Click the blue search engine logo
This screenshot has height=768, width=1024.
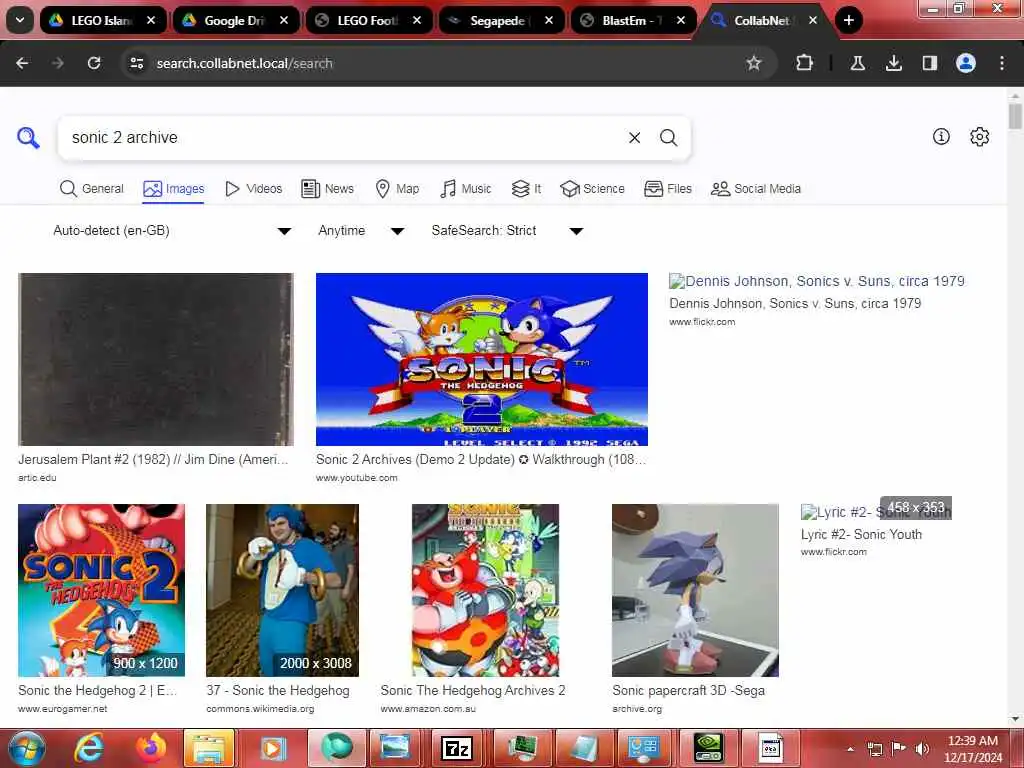pos(28,138)
